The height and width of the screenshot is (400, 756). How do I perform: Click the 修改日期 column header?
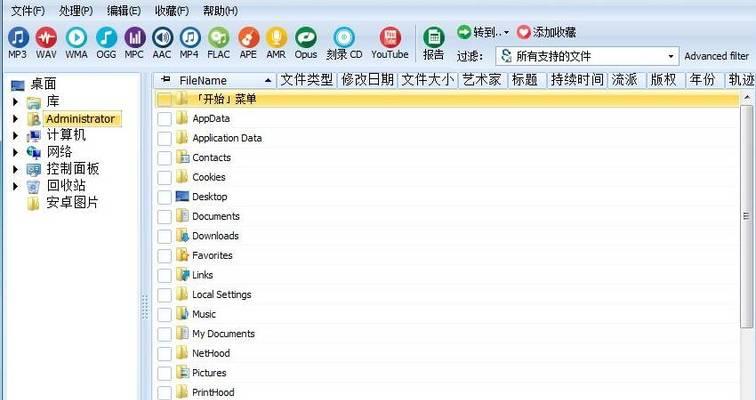(x=367, y=80)
